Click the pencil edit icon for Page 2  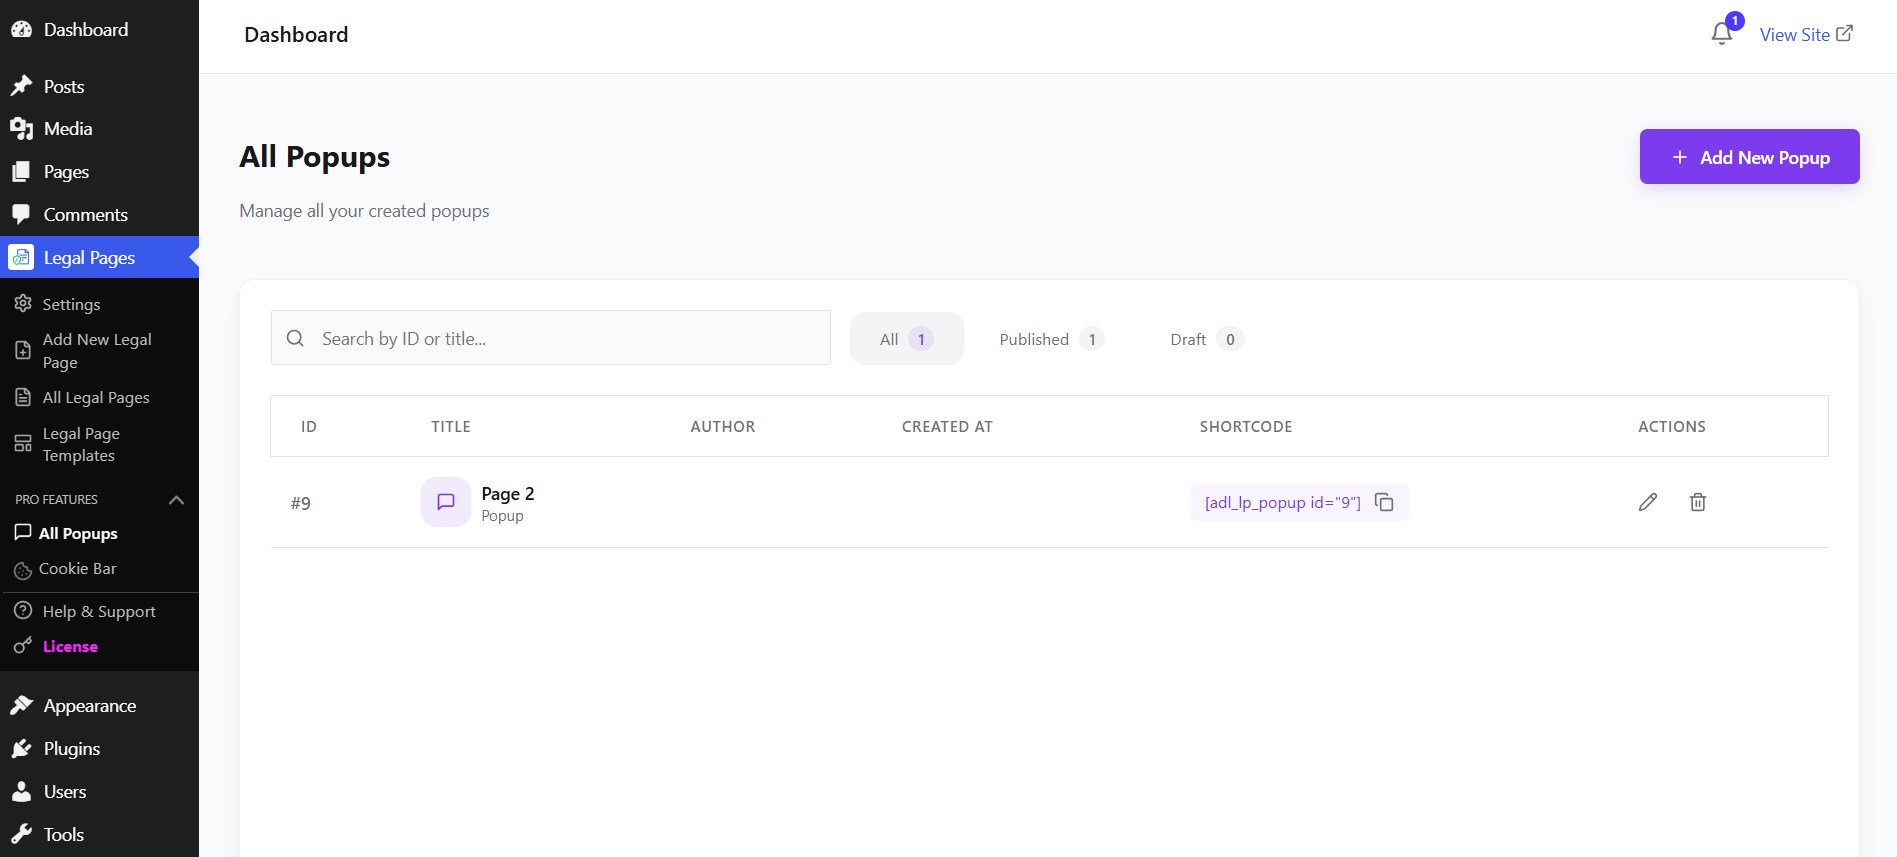point(1648,502)
